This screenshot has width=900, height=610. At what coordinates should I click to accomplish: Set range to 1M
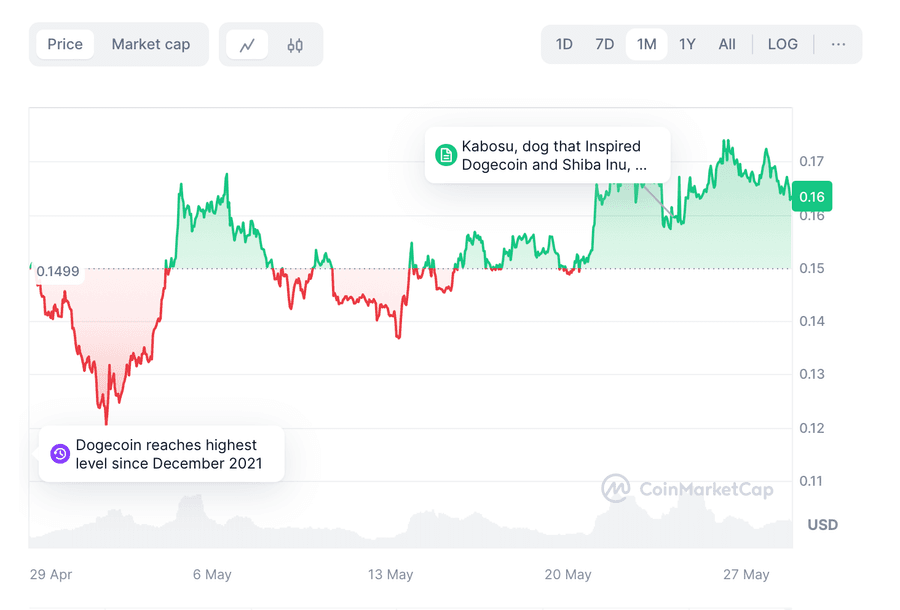pyautogui.click(x=646, y=44)
